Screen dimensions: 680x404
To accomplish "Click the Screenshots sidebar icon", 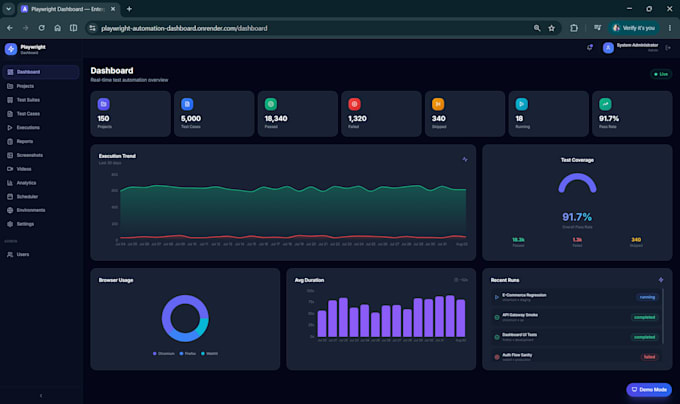I will (x=10, y=155).
